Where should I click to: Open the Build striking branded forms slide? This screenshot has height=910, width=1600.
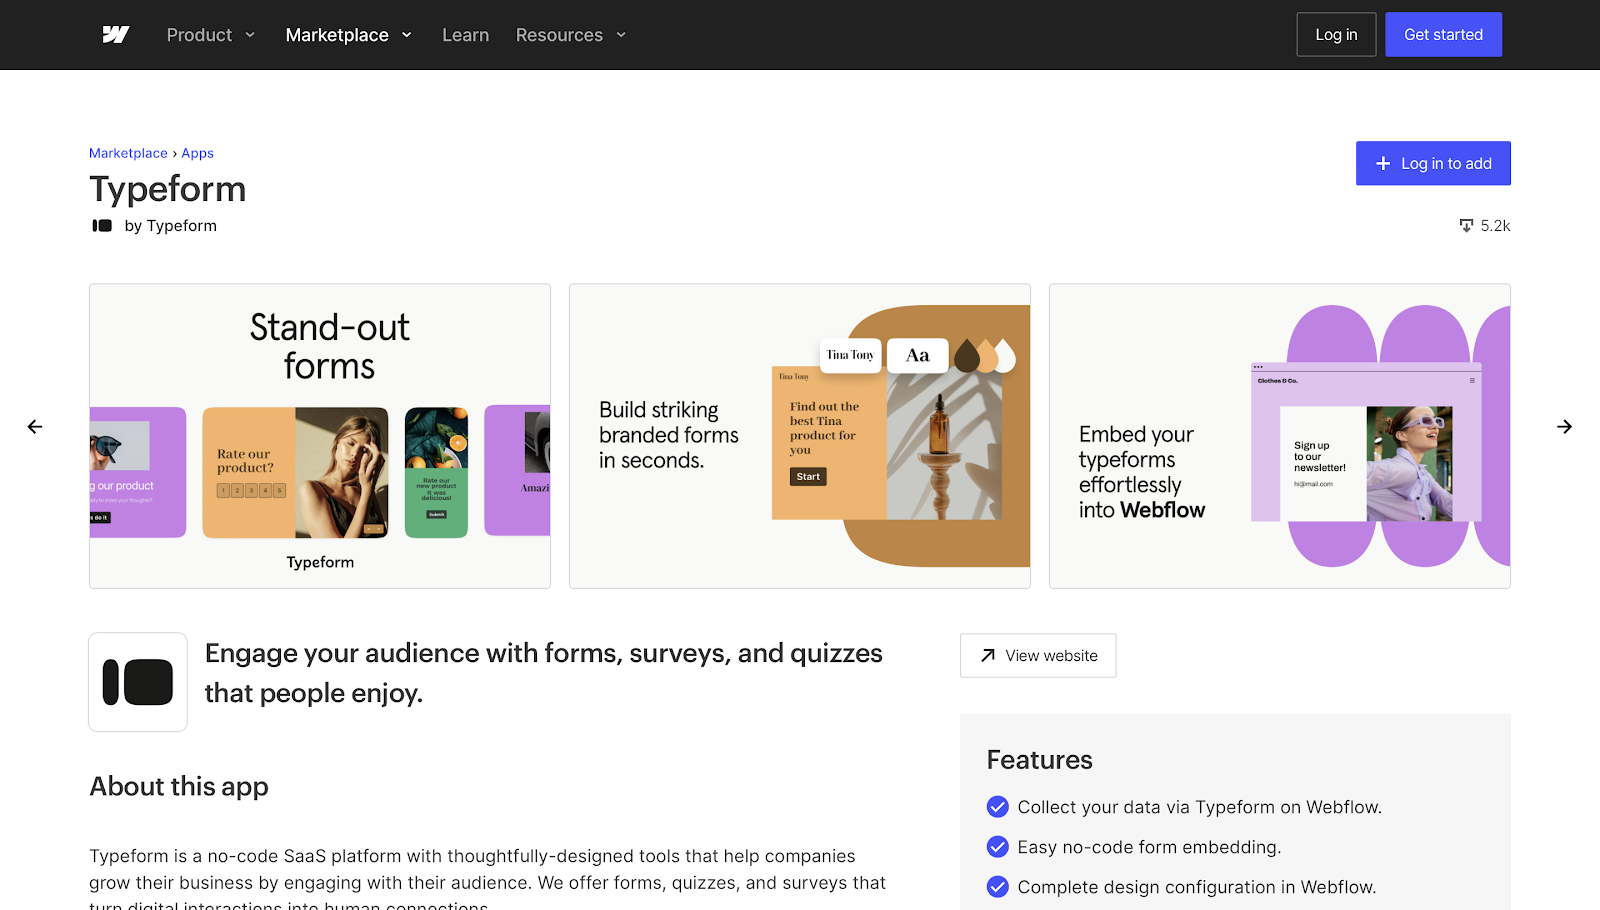800,436
